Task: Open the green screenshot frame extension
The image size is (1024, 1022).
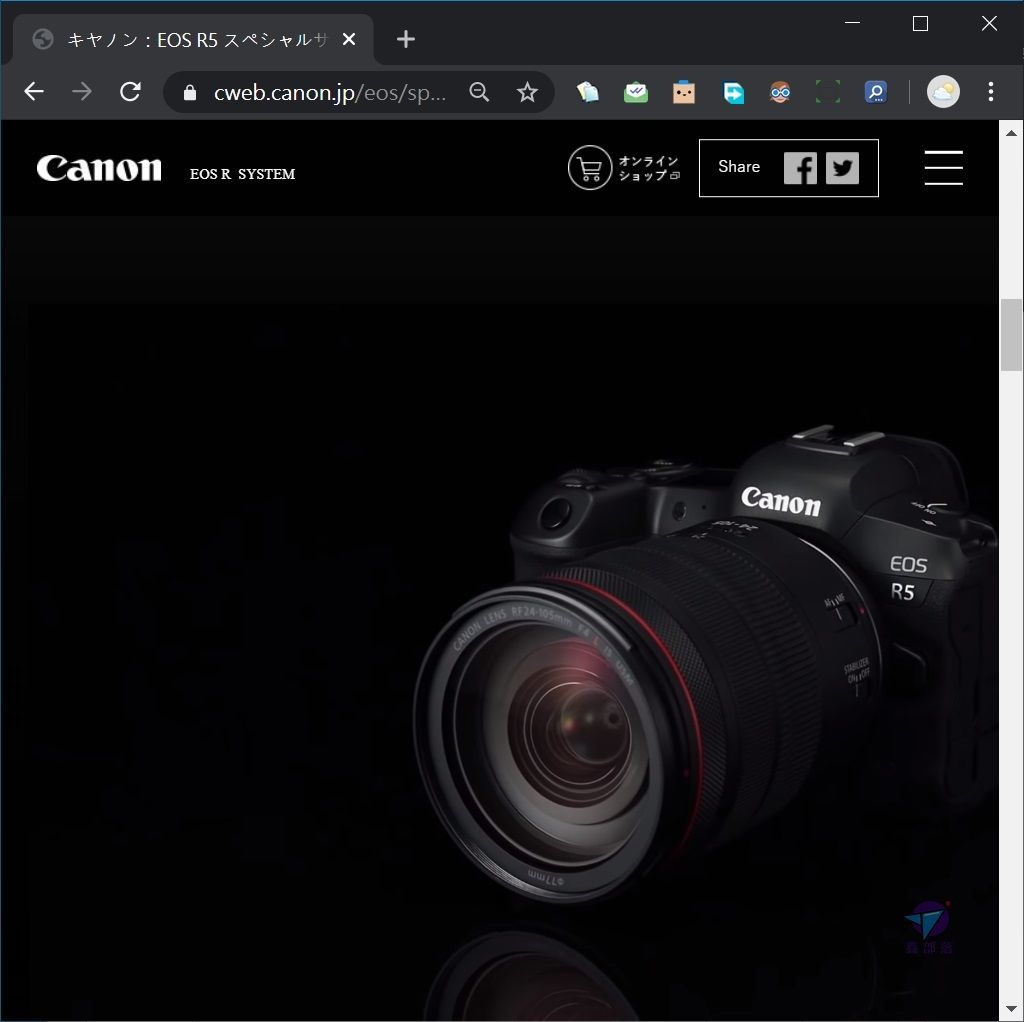Action: point(828,92)
